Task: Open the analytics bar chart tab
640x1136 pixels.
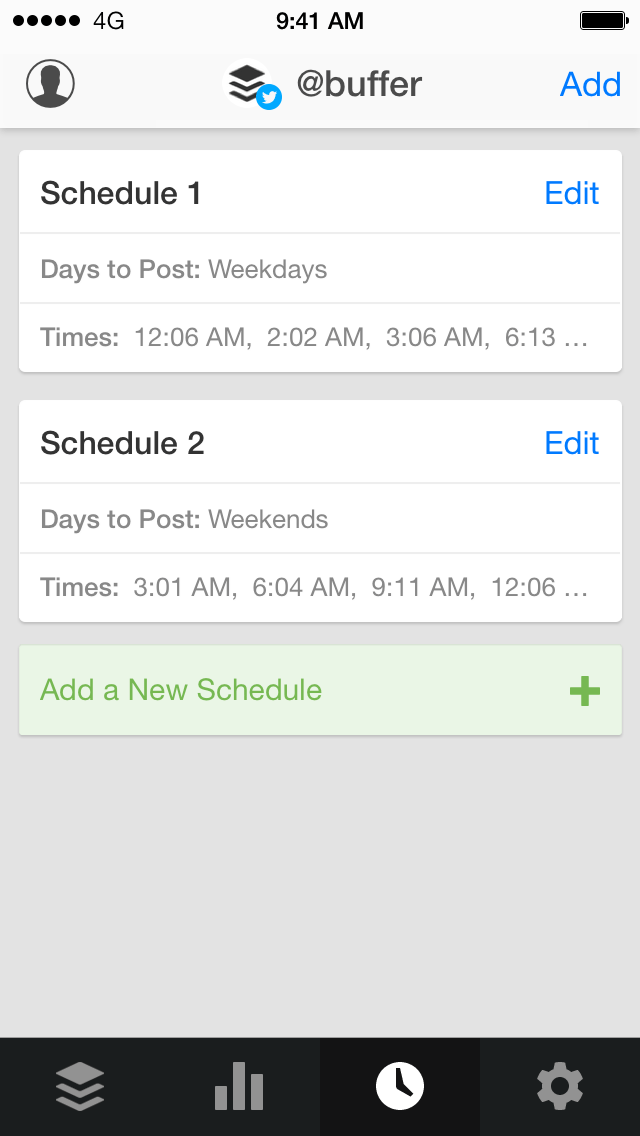Action: tap(238, 1086)
